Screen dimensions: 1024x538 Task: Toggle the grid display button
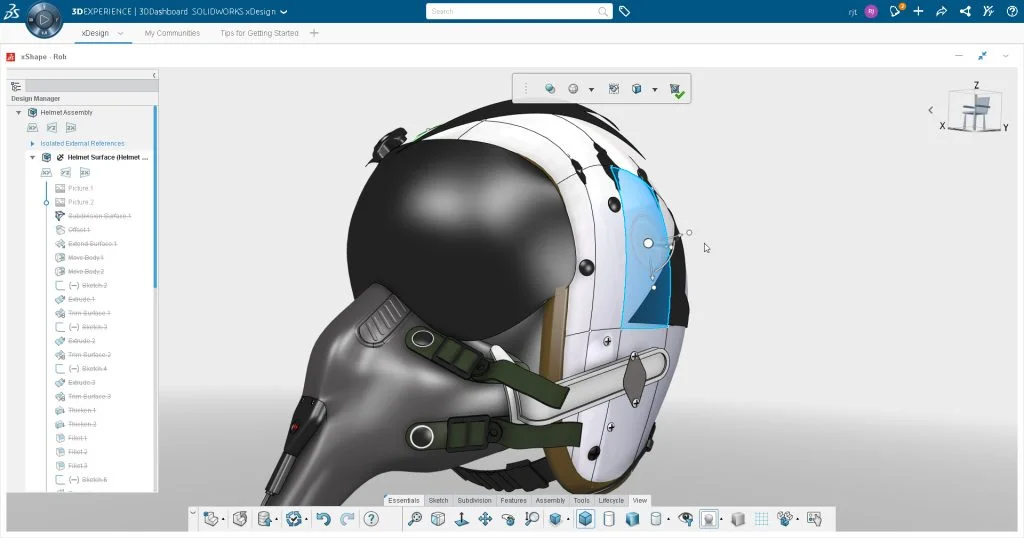[x=761, y=519]
